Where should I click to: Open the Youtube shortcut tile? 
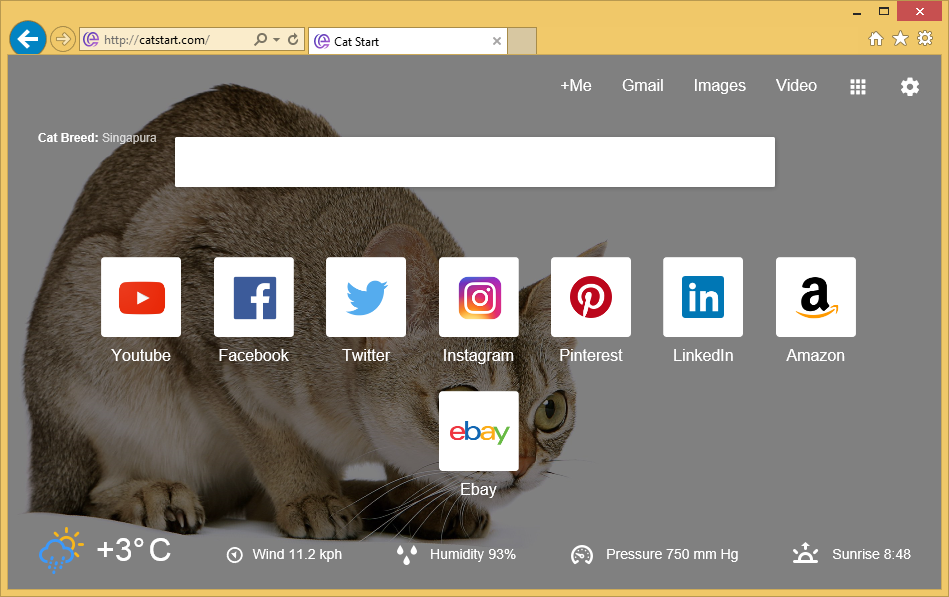coord(141,297)
